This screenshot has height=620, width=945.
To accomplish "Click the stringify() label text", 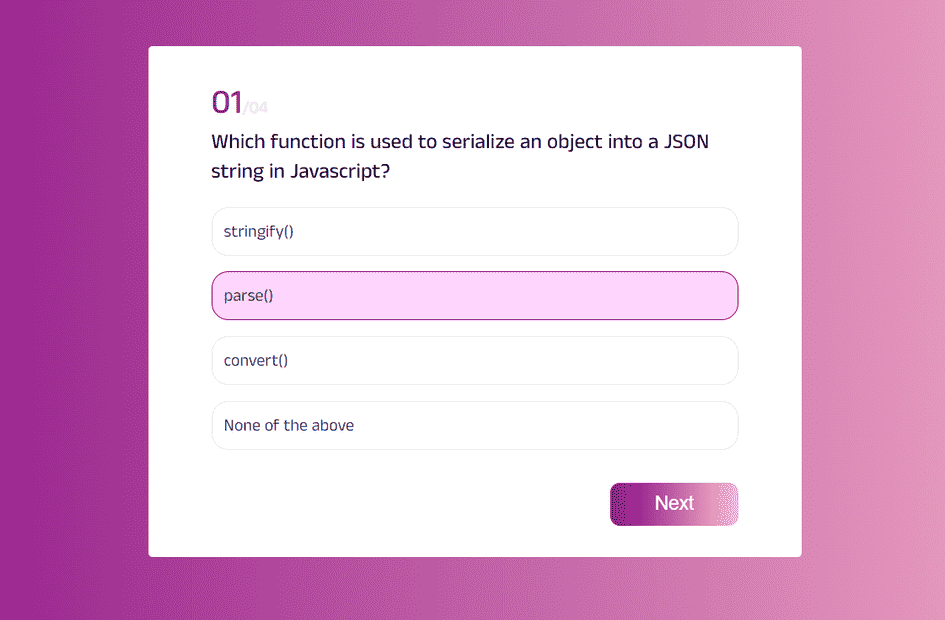I will [259, 231].
